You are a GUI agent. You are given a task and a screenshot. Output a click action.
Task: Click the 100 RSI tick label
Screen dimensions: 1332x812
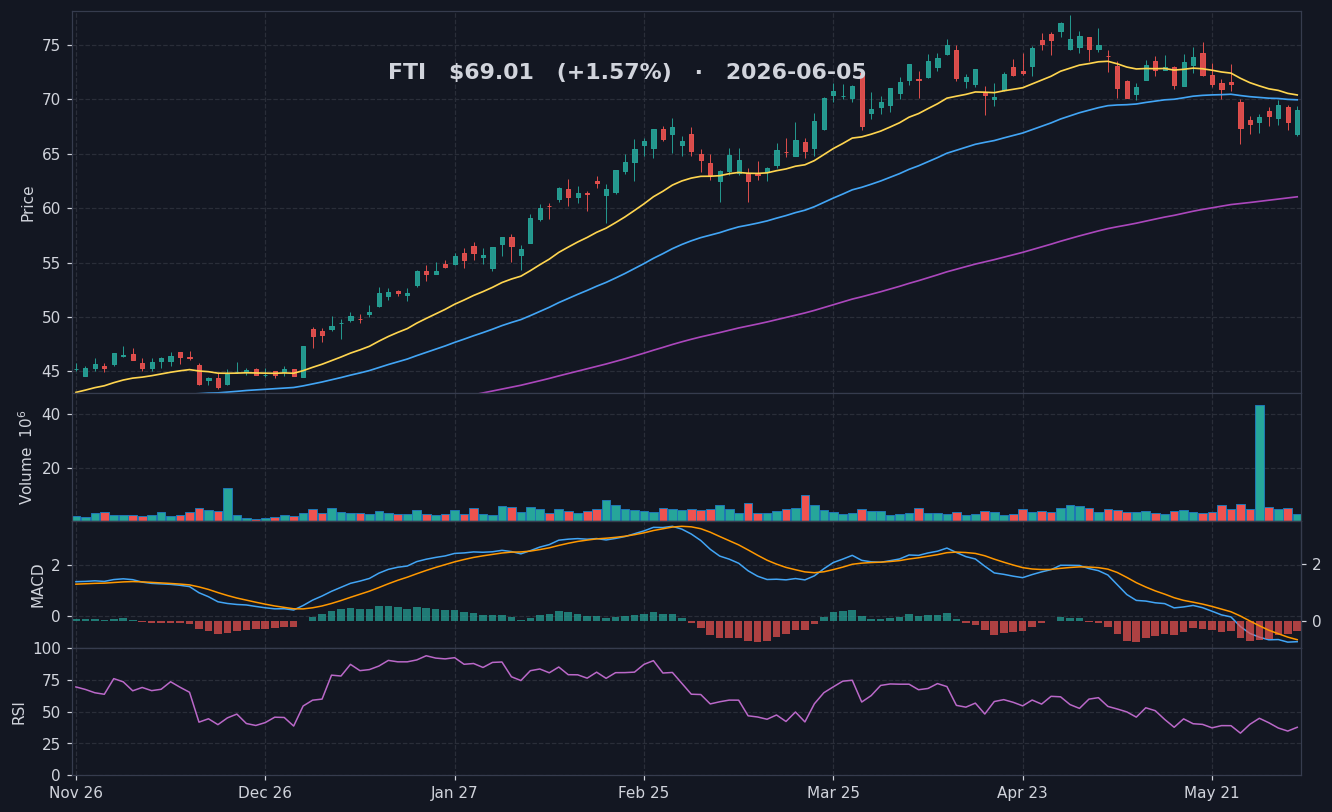point(48,649)
